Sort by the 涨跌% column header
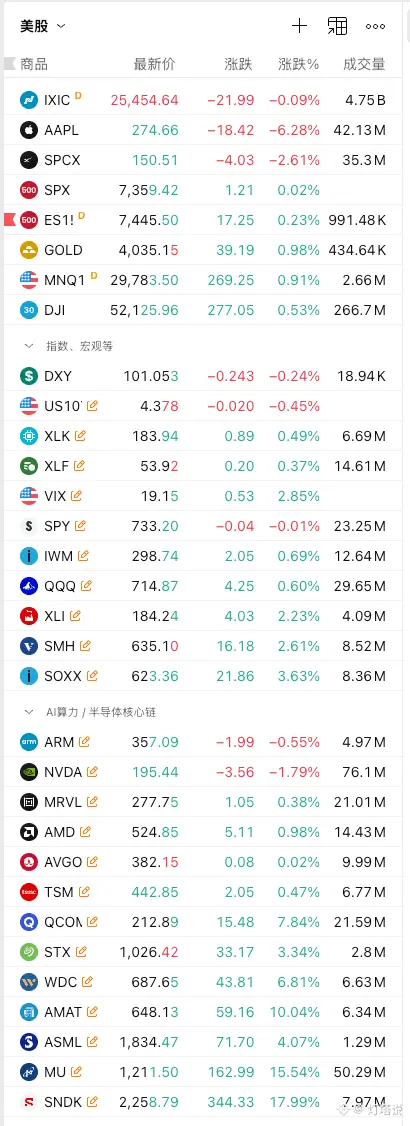 click(299, 64)
